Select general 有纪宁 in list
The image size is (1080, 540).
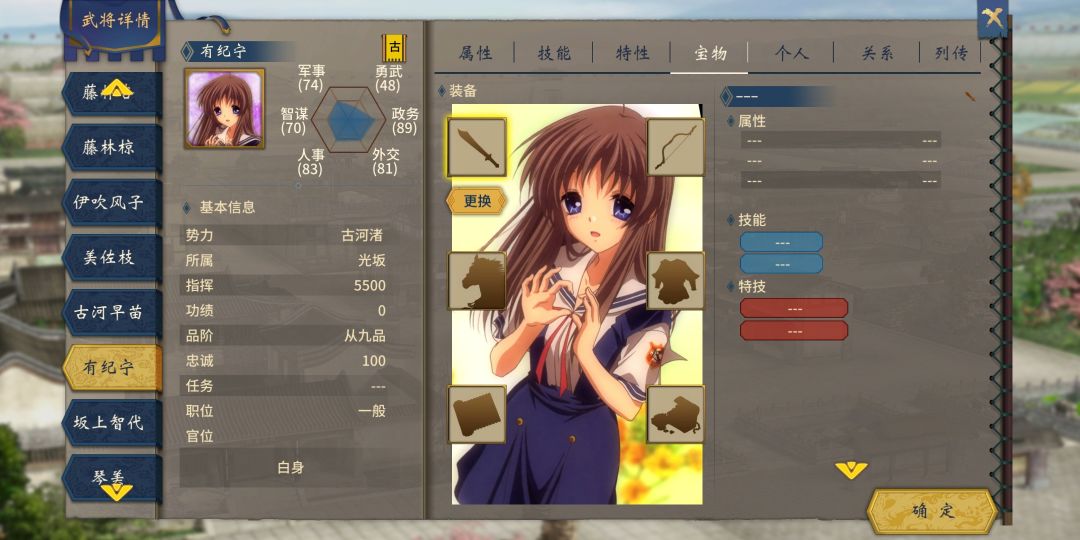[112, 368]
